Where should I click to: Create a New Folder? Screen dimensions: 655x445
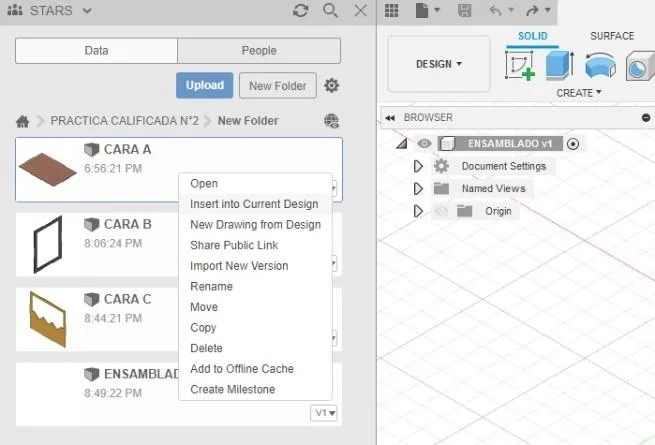tap(278, 86)
